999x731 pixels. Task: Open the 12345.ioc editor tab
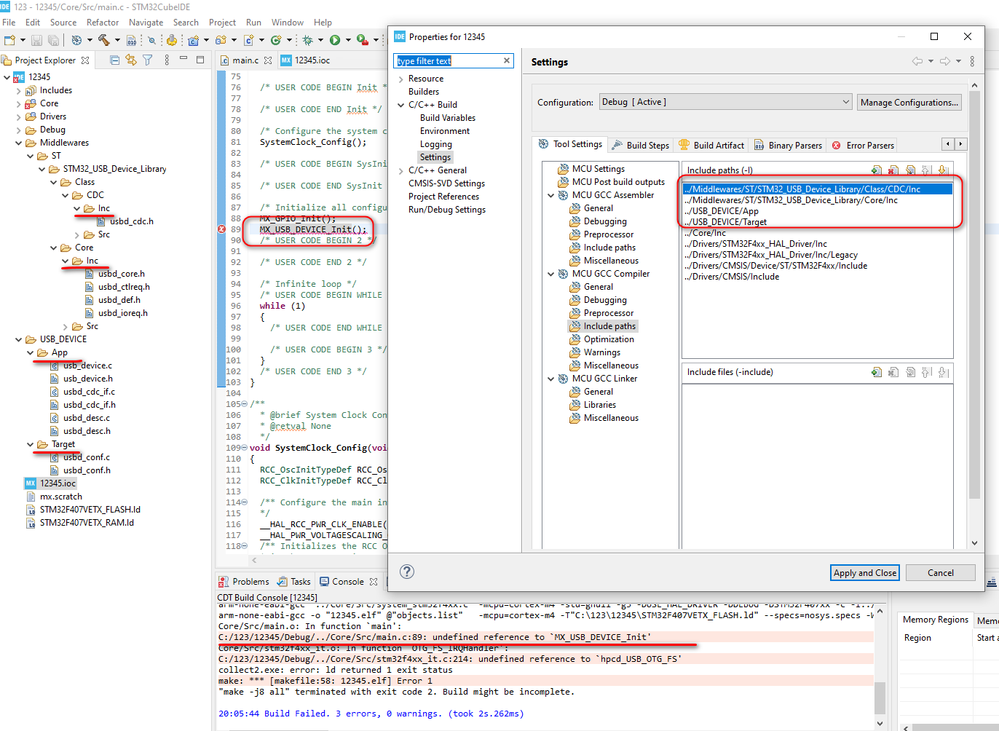pyautogui.click(x=306, y=60)
